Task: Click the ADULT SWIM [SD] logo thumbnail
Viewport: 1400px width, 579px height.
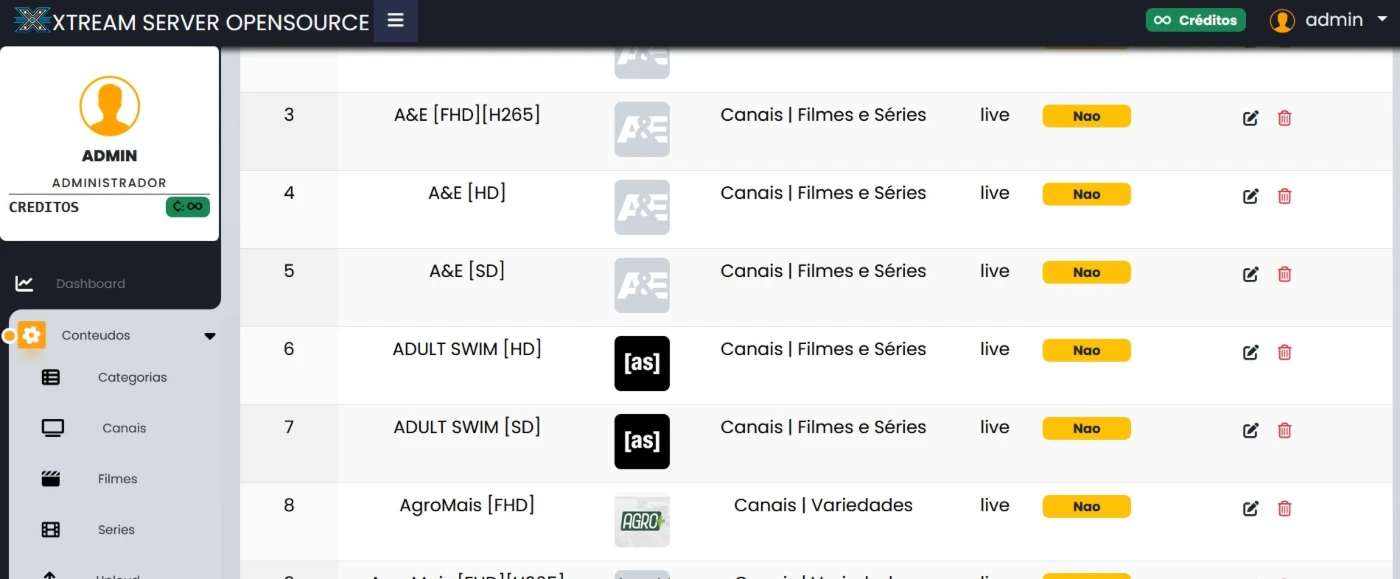Action: 642,441
